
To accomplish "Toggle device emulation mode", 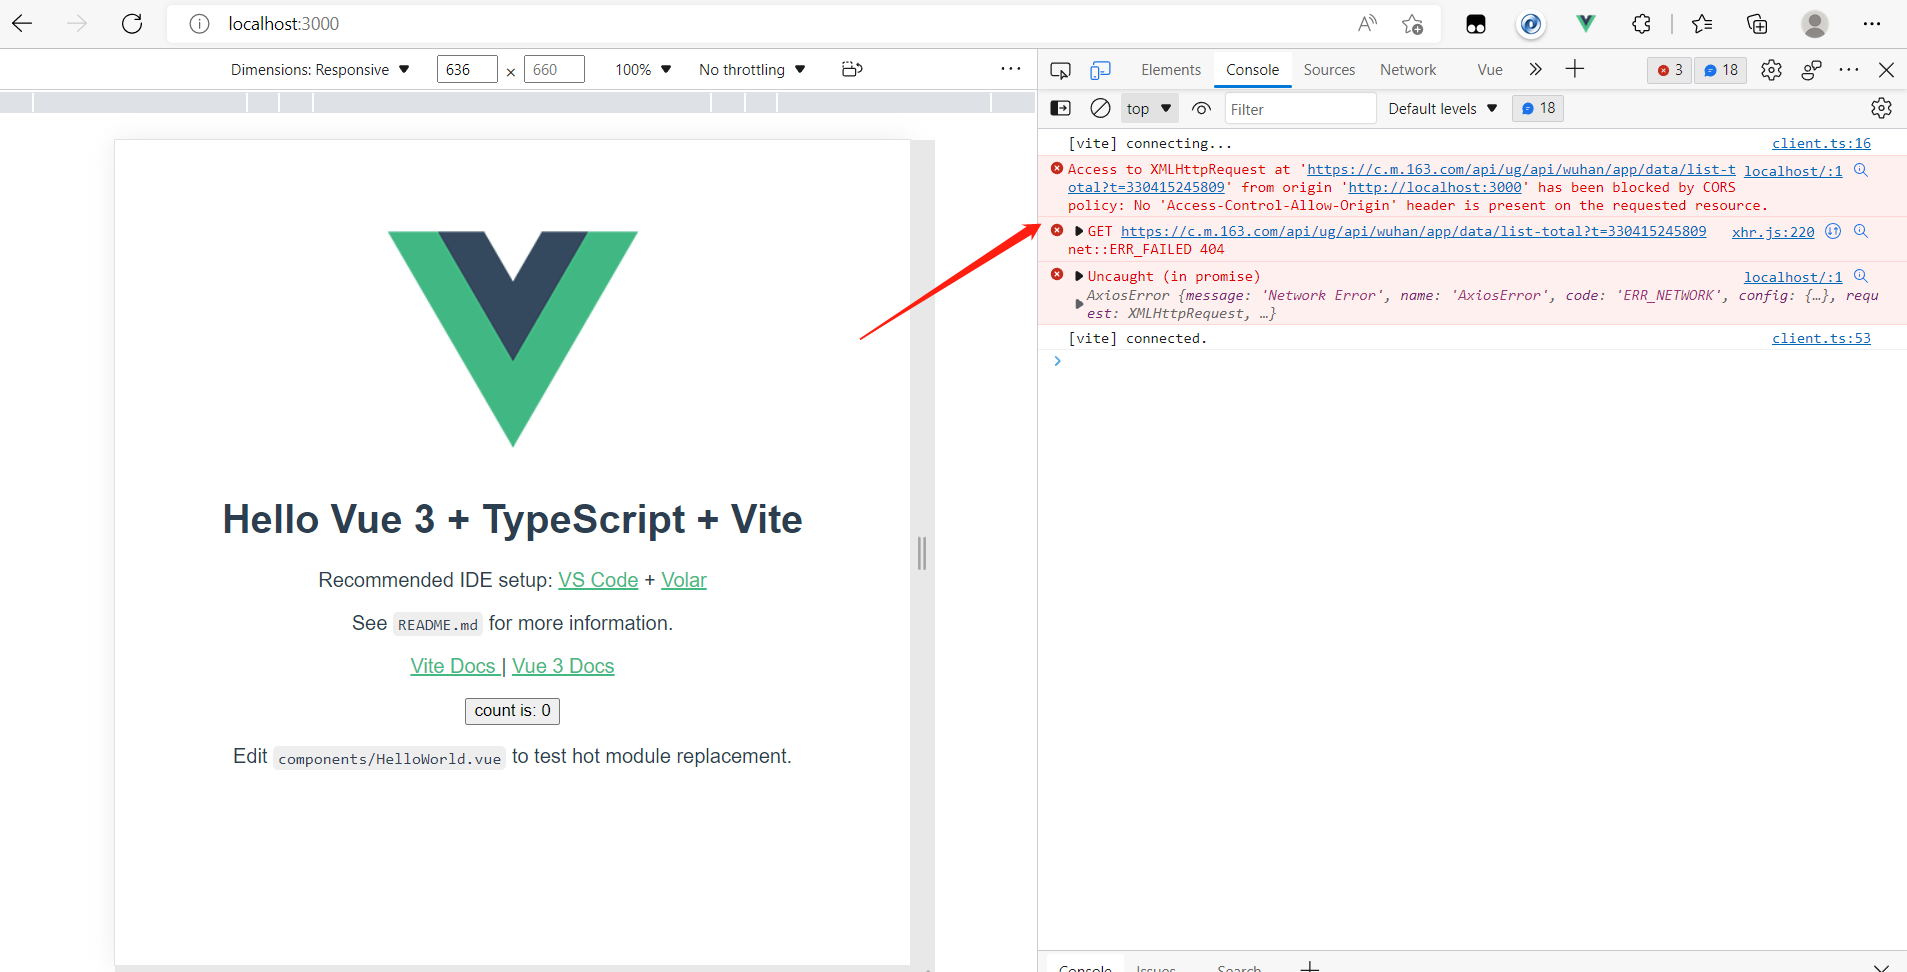I will [1101, 70].
